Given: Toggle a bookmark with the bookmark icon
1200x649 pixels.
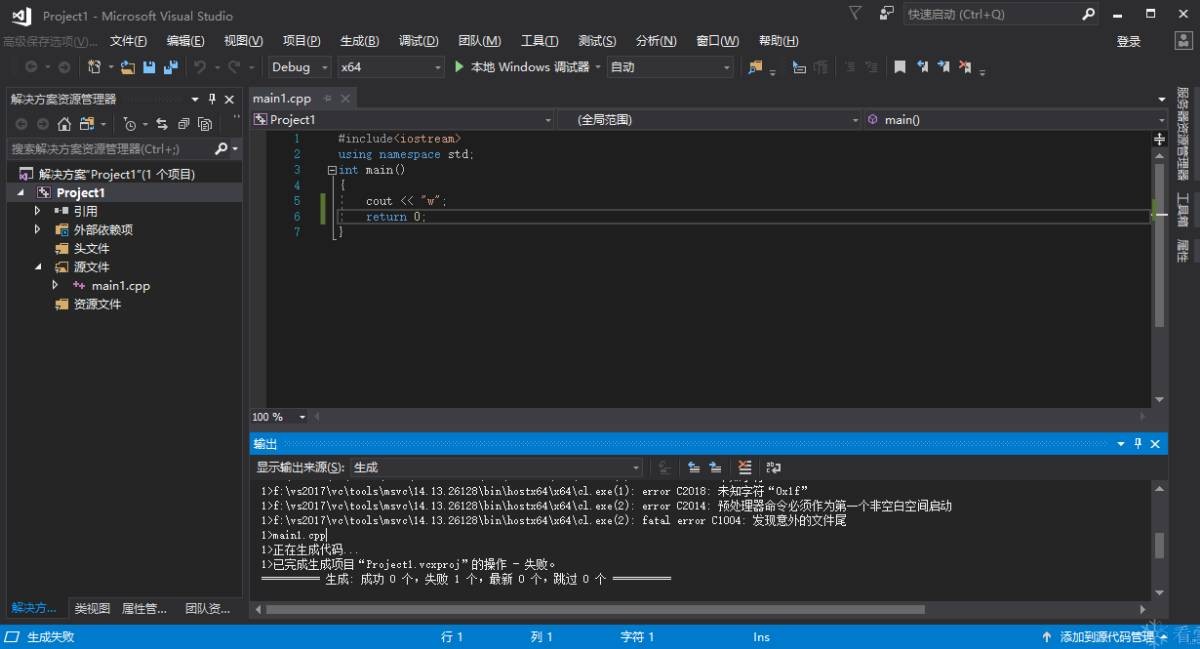Looking at the screenshot, I should pyautogui.click(x=900, y=67).
